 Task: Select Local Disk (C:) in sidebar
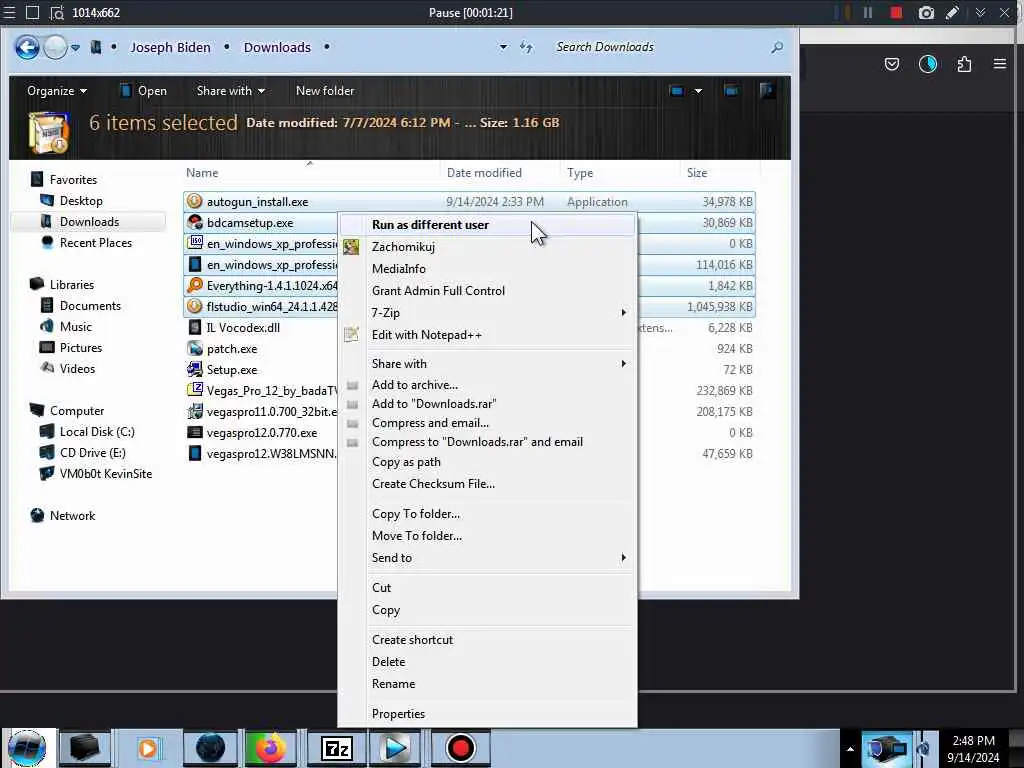(x=97, y=432)
